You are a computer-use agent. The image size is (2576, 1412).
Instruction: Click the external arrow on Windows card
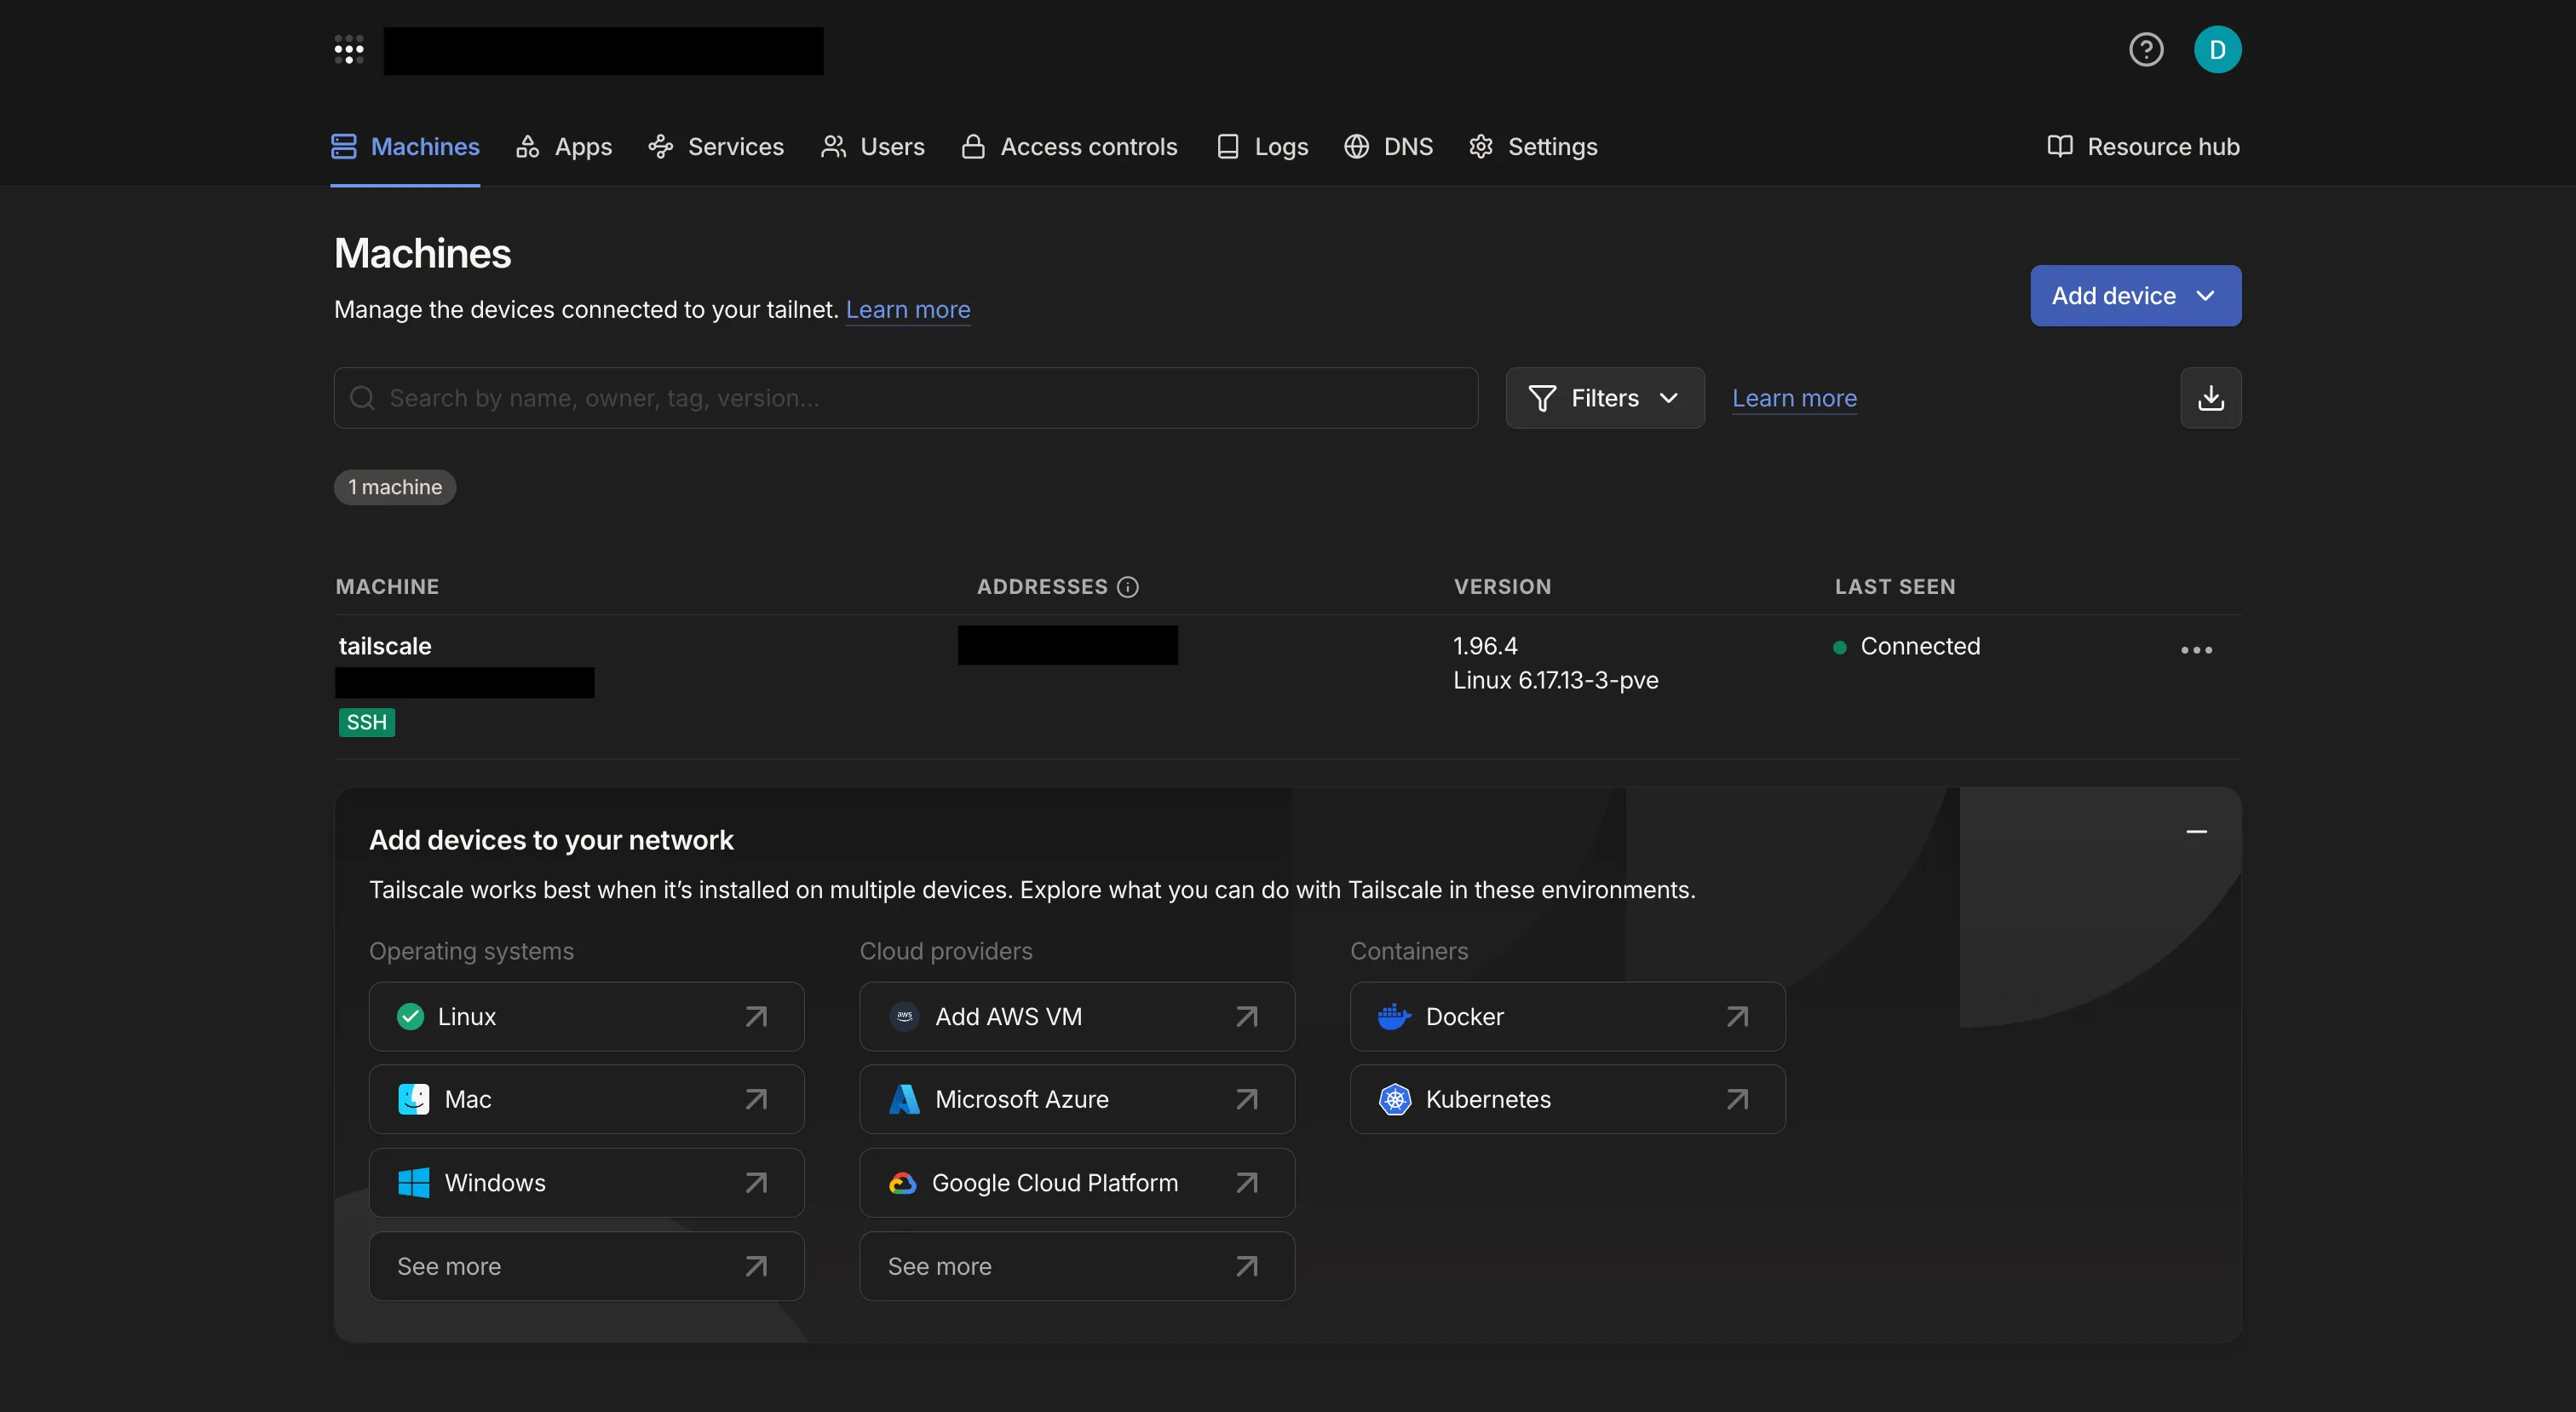tap(756, 1183)
